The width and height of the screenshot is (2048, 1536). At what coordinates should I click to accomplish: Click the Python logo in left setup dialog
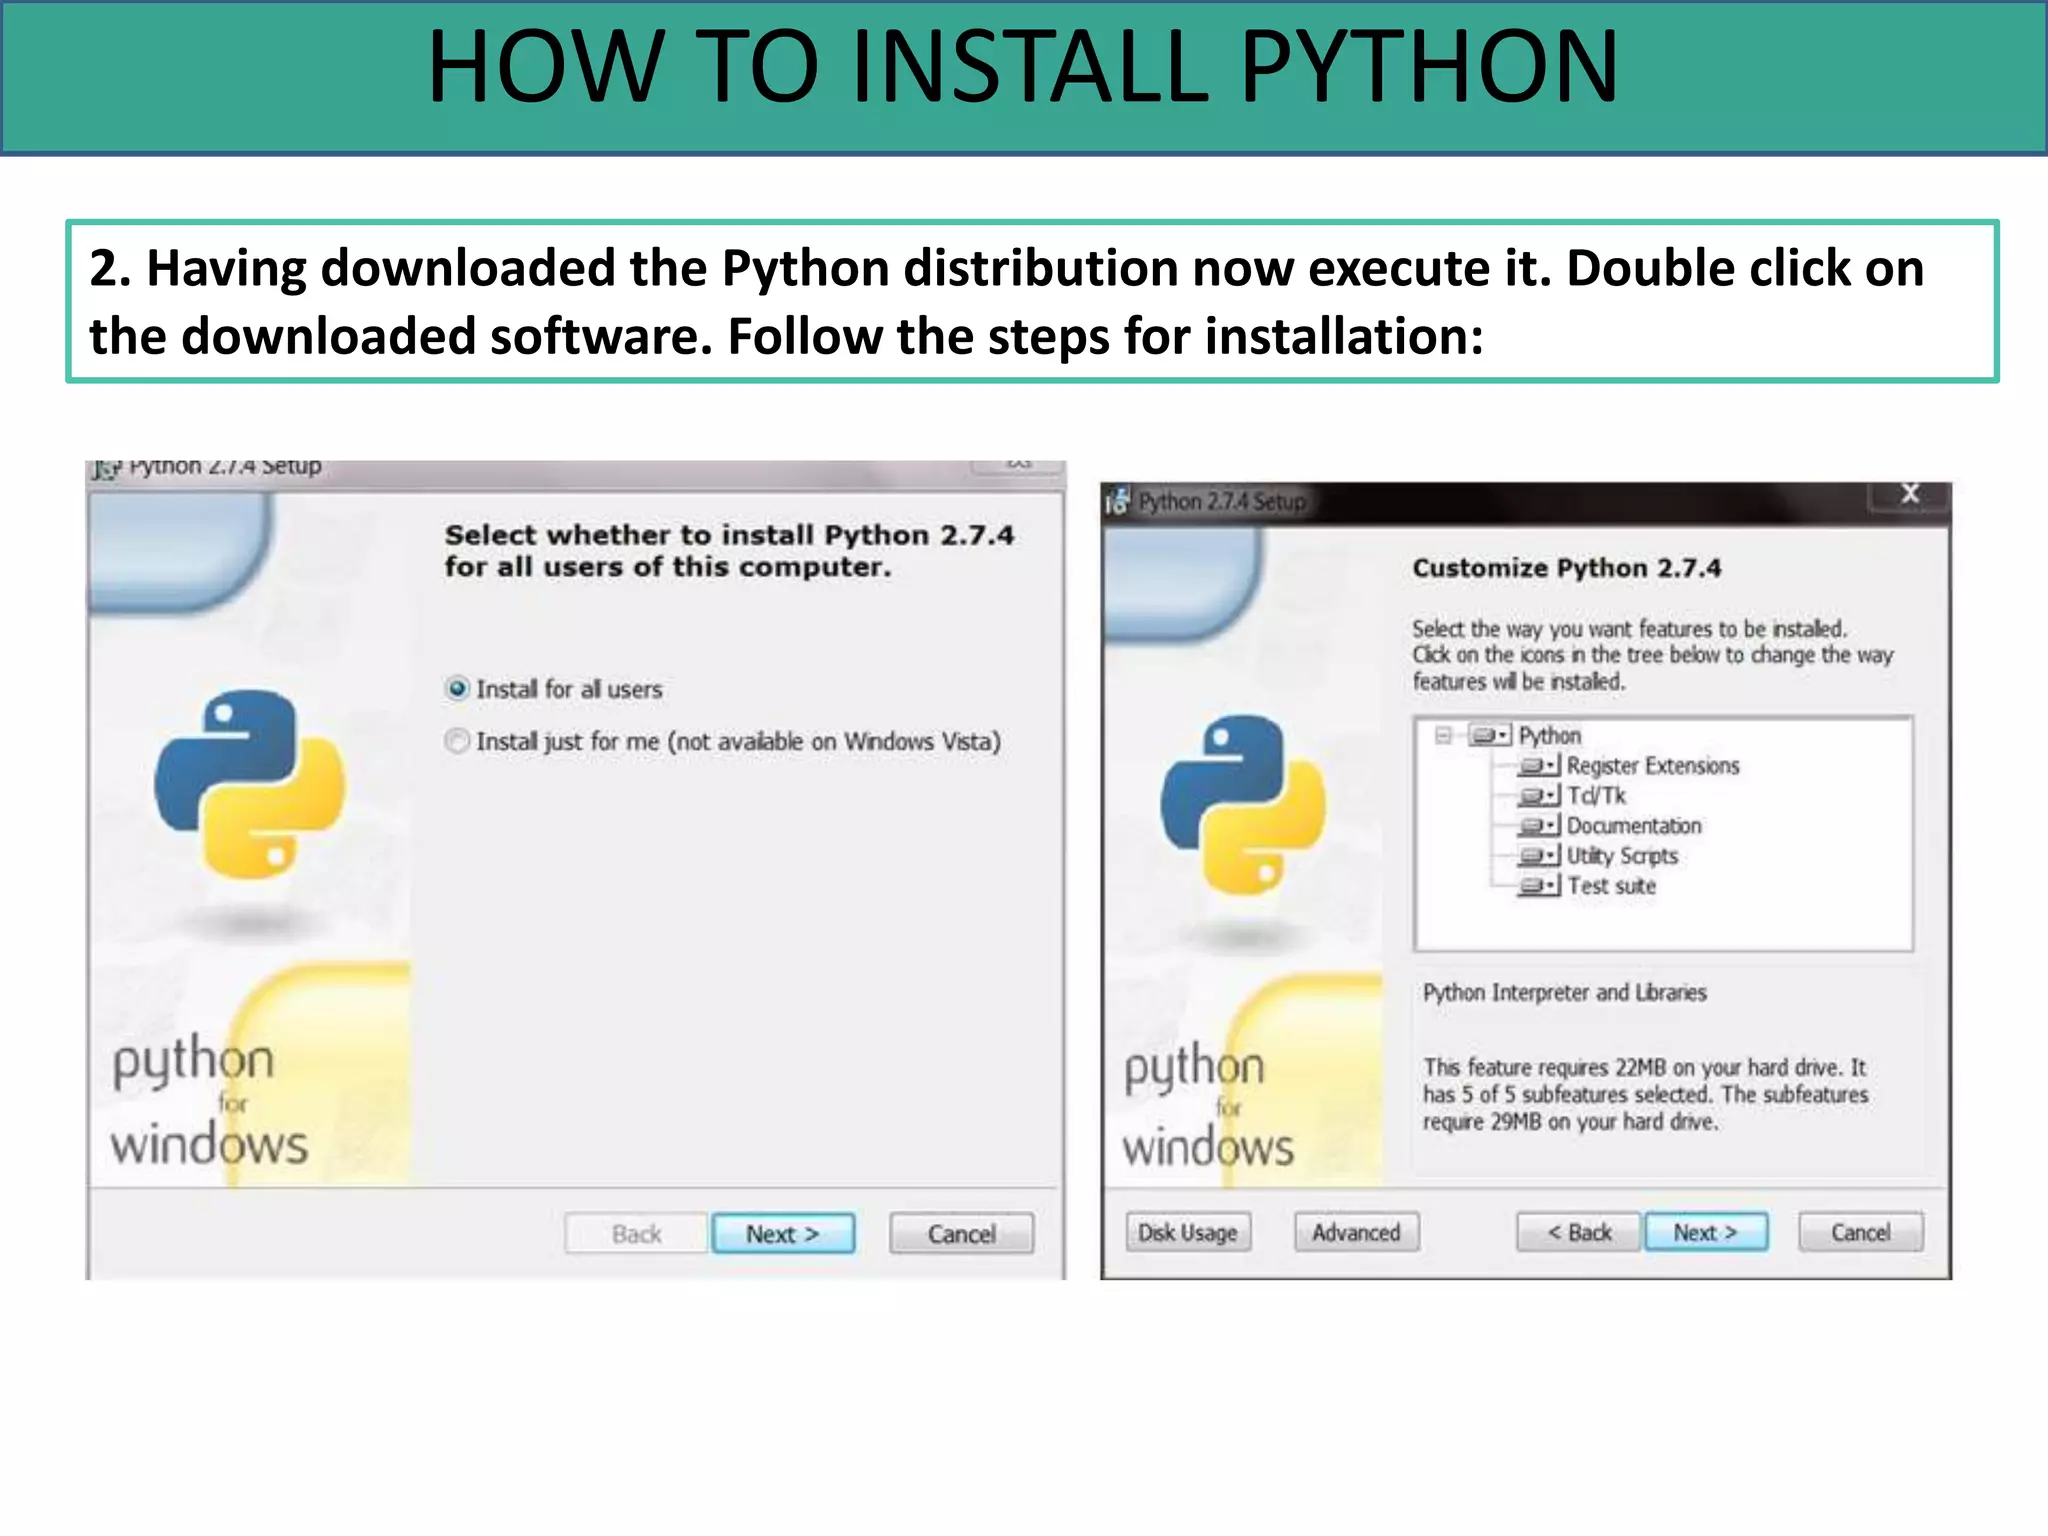[249, 785]
